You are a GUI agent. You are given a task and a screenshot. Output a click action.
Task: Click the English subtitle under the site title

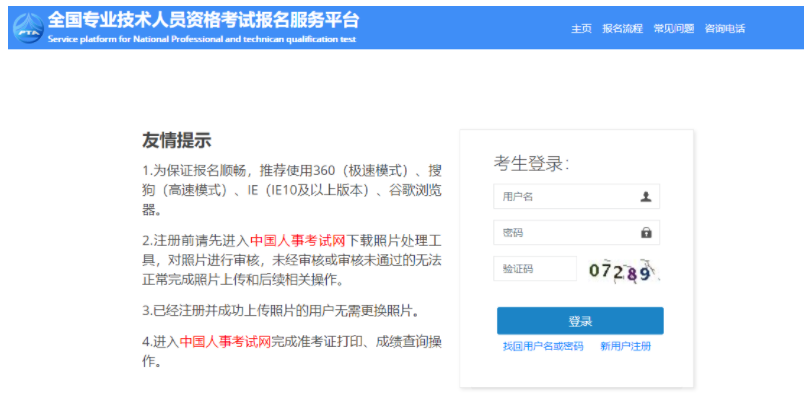pos(201,40)
